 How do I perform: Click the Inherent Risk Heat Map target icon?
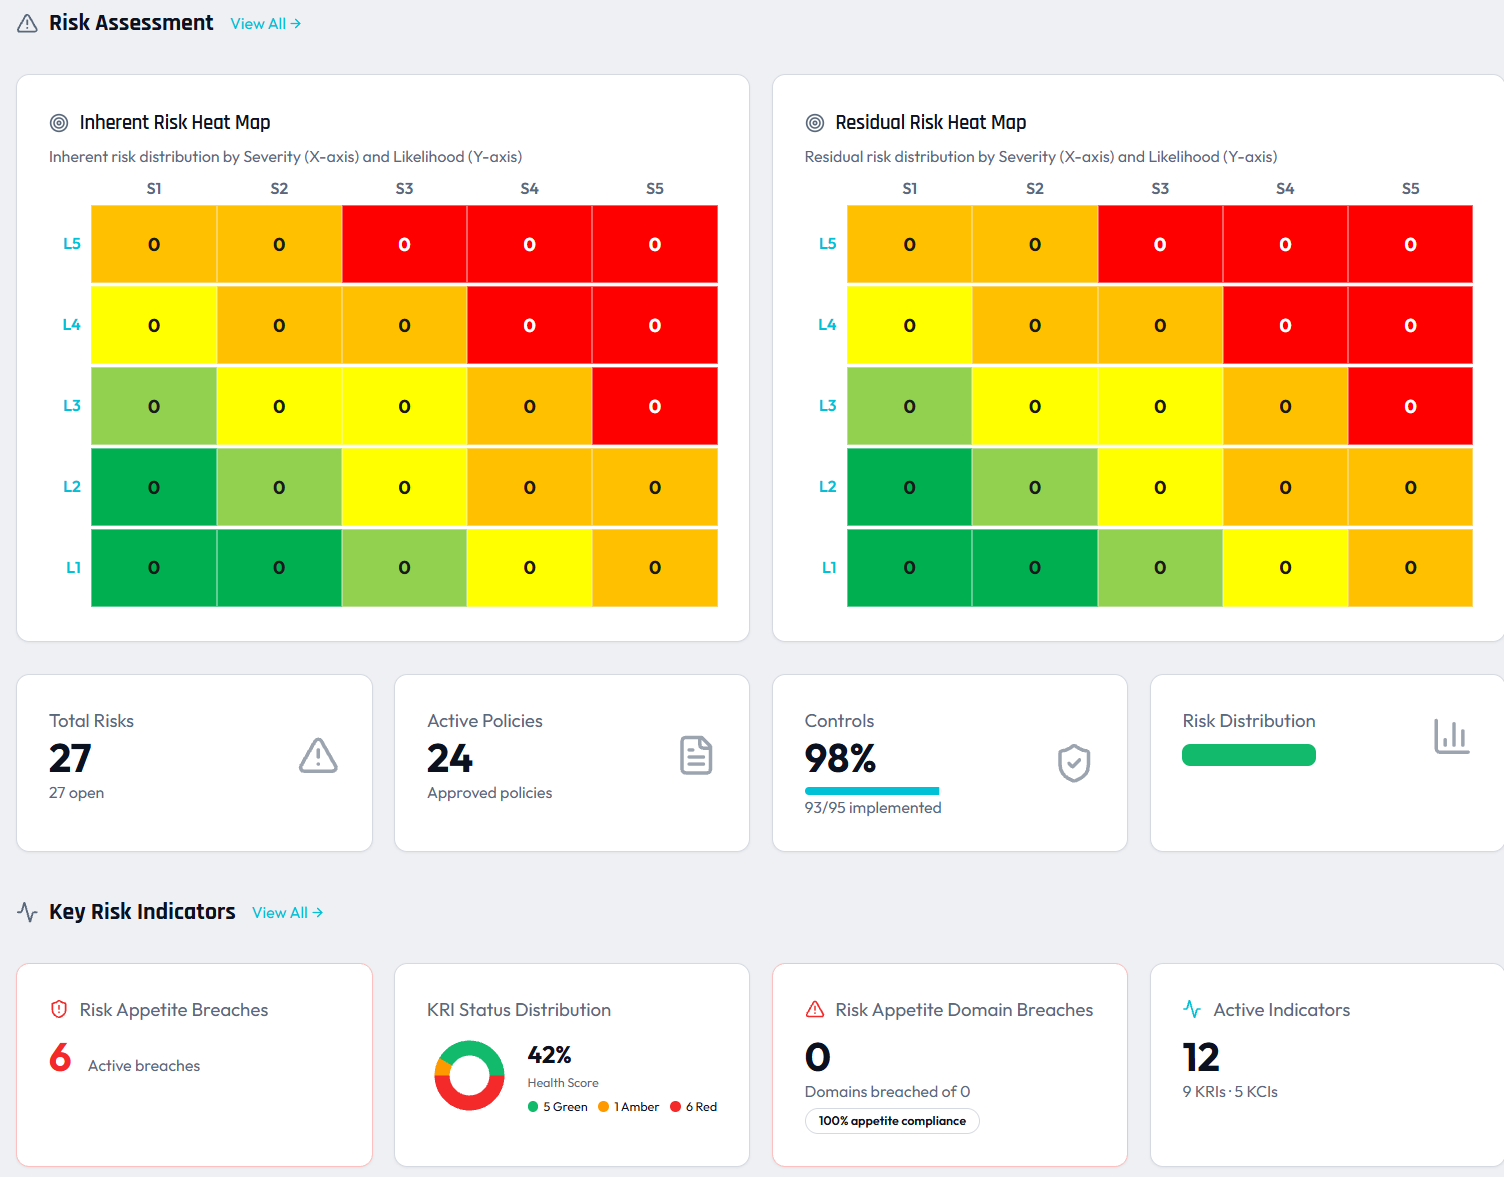coord(59,123)
